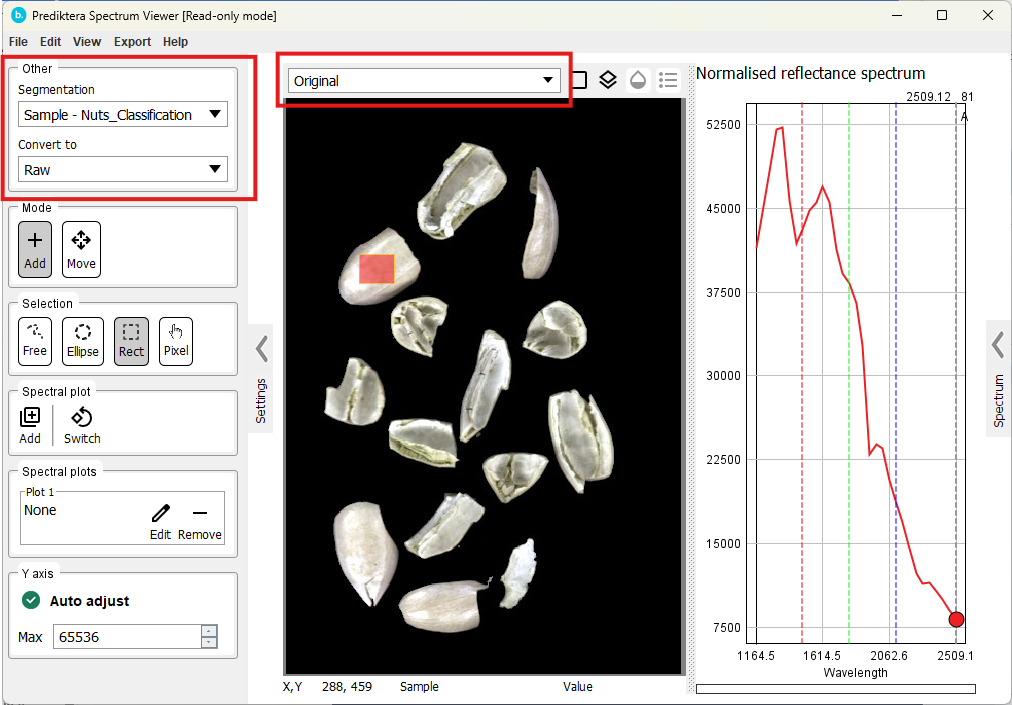Add a new spectral plot

(30, 424)
